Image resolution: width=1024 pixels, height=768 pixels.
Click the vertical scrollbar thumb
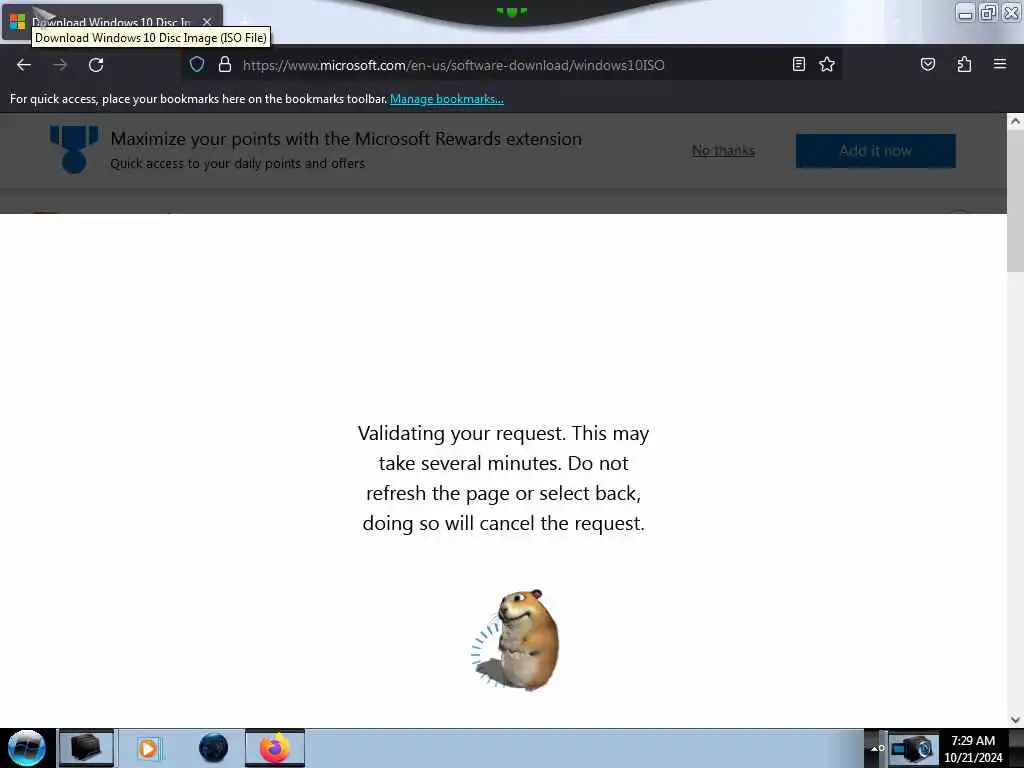[1015, 200]
